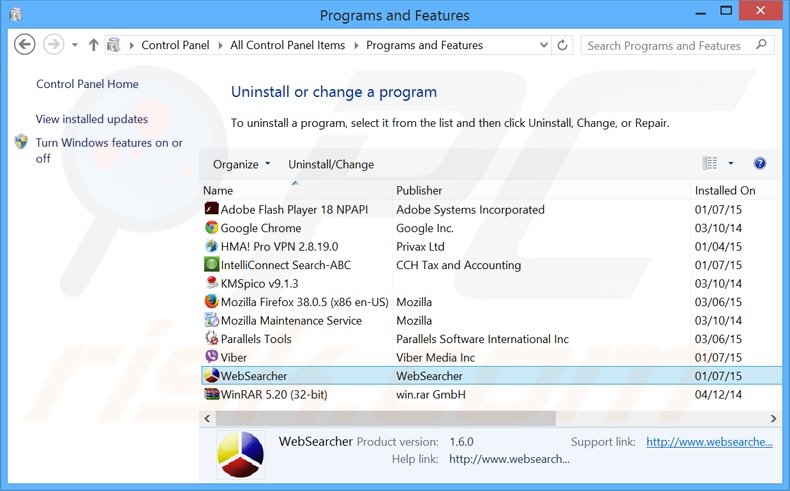Open the recent locations dropdown arrow

pyautogui.click(x=75, y=45)
